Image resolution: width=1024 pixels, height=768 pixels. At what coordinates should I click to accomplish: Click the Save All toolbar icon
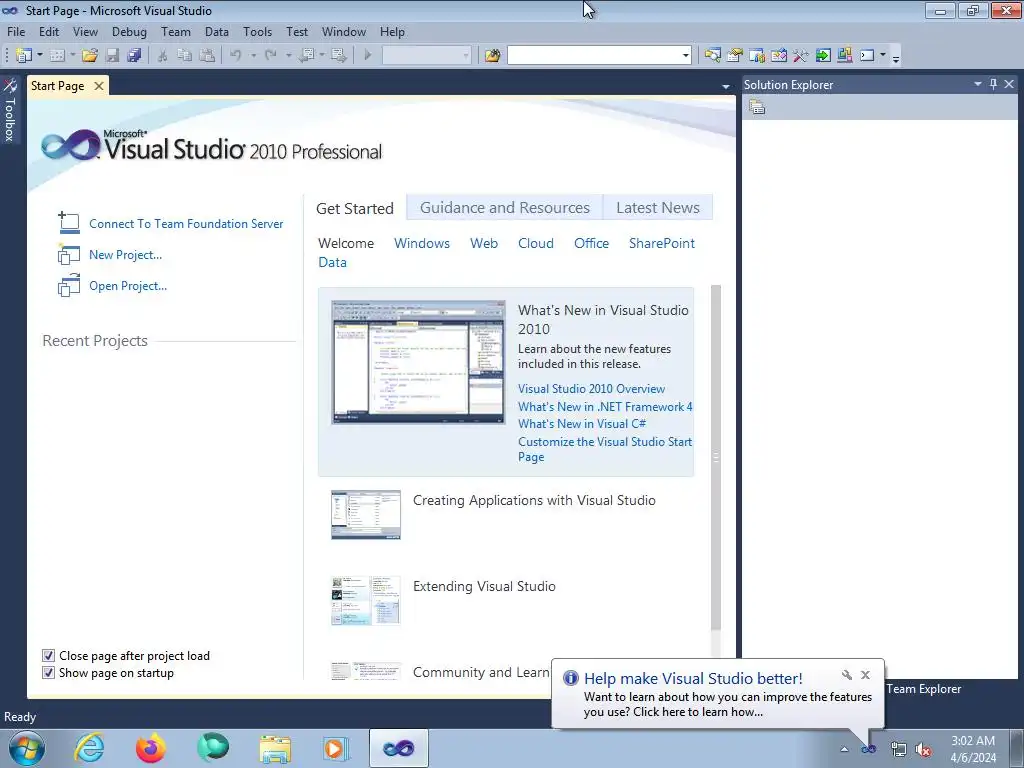tap(134, 56)
